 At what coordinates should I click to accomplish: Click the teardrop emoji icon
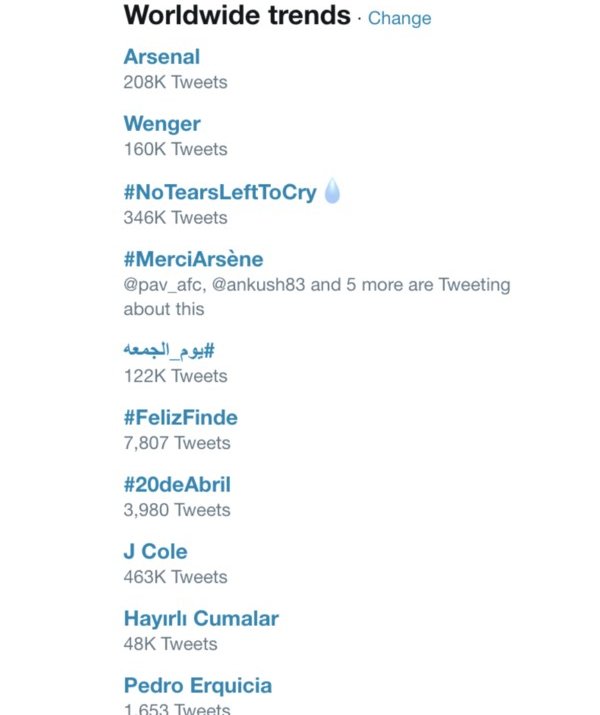point(333,191)
